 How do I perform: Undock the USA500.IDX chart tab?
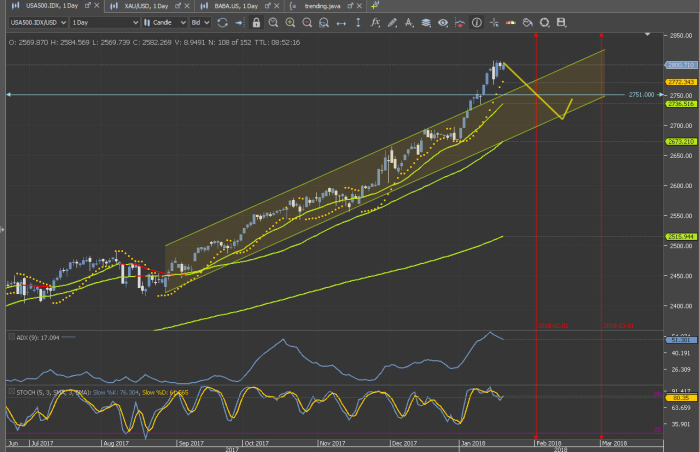click(88, 6)
